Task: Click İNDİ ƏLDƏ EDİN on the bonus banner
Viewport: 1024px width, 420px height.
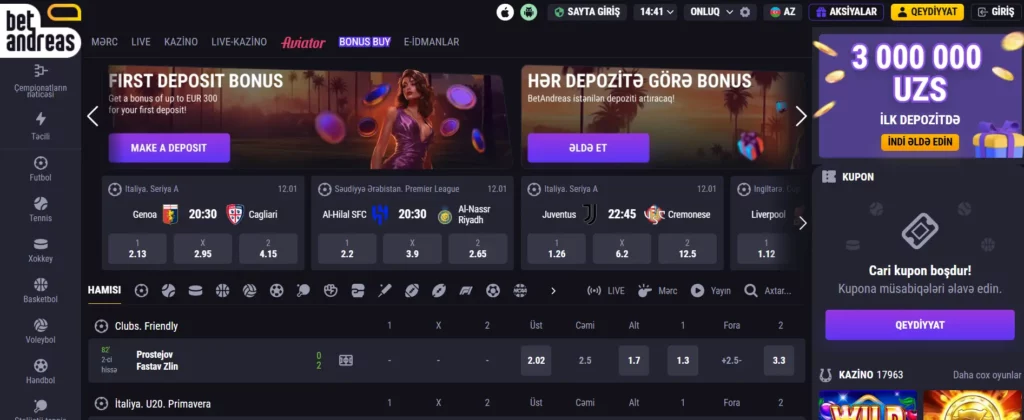Action: [920, 142]
